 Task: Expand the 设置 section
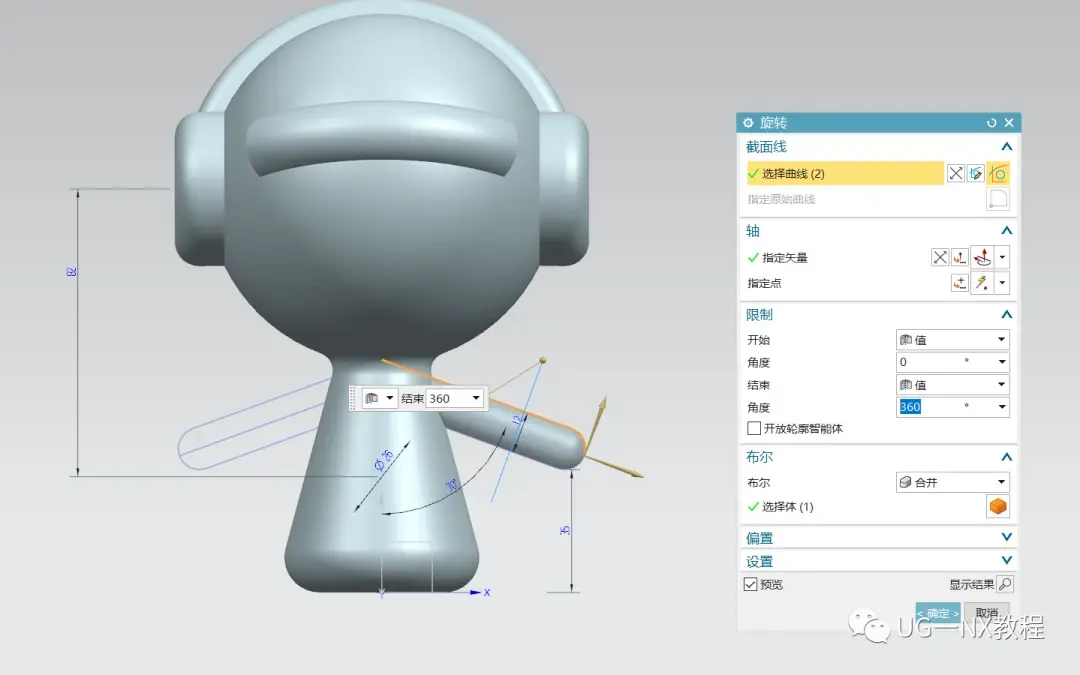(1006, 561)
